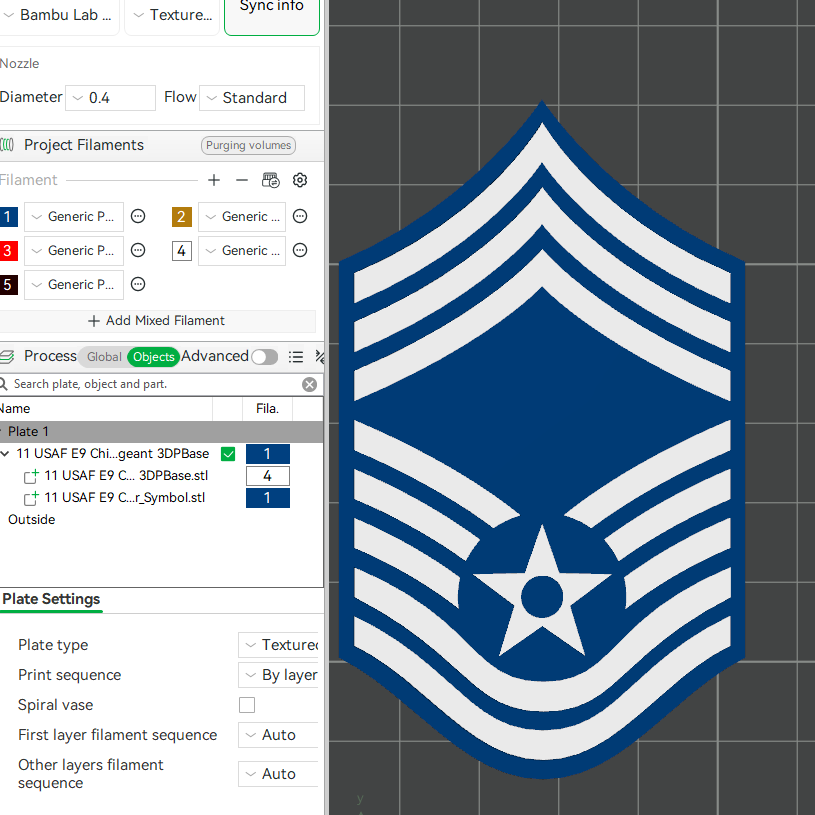Select the Outside tree item
This screenshot has width=815, height=815.
pyautogui.click(x=31, y=520)
